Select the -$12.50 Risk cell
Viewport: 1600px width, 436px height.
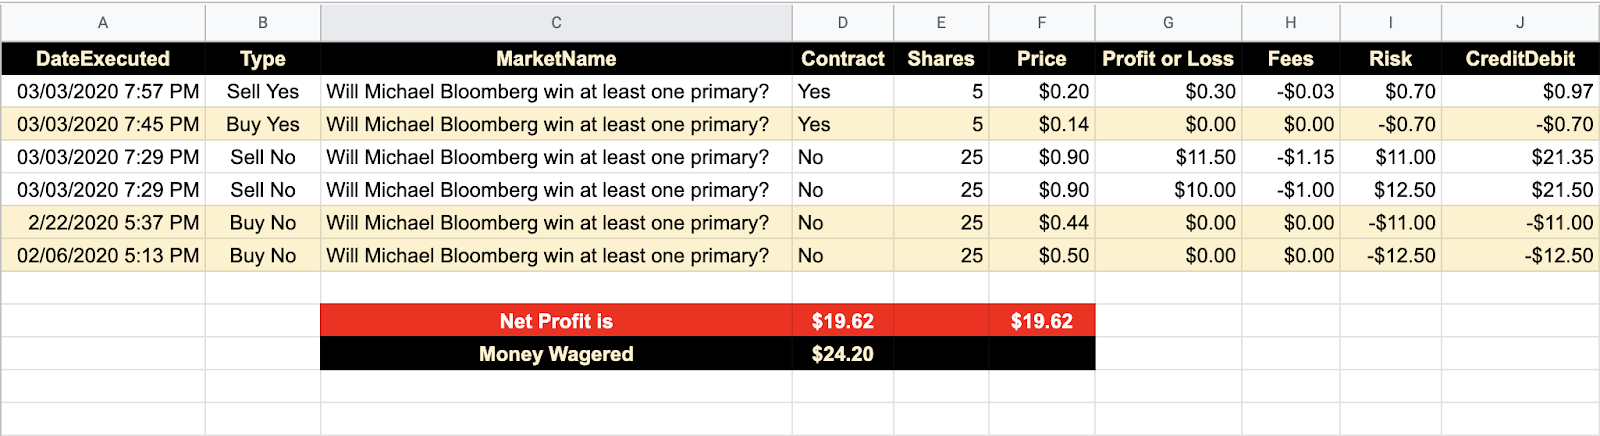[1391, 256]
